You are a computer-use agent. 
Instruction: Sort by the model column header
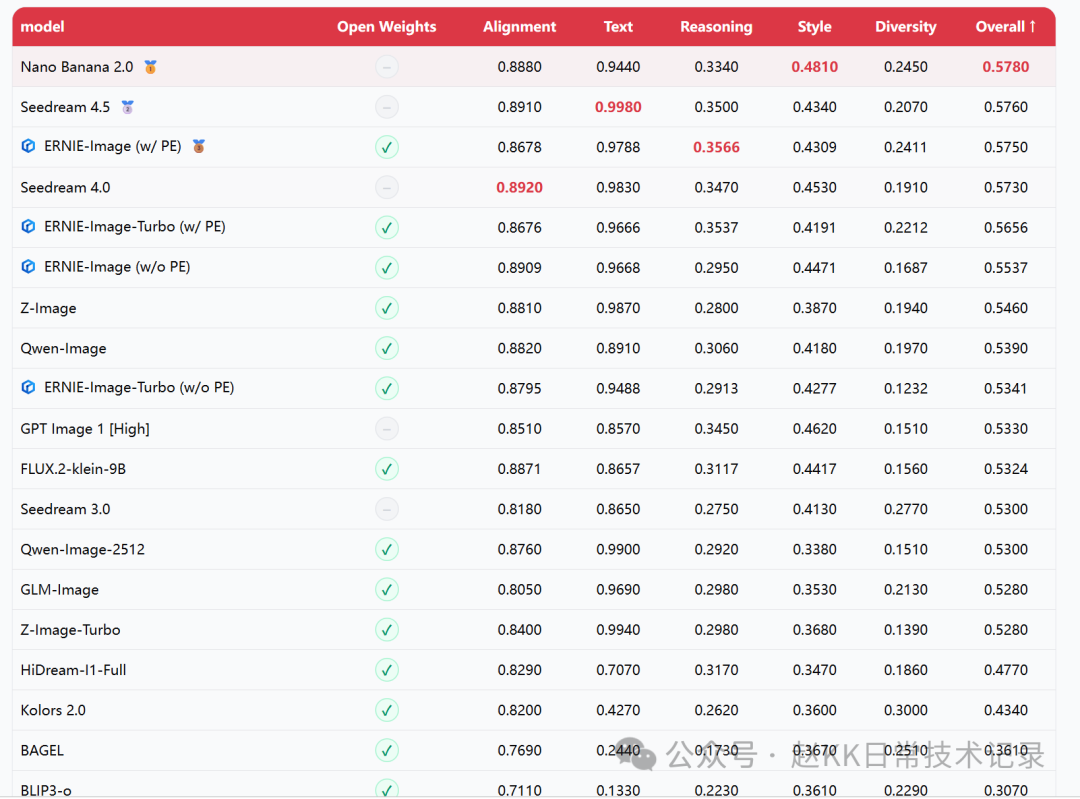click(42, 27)
